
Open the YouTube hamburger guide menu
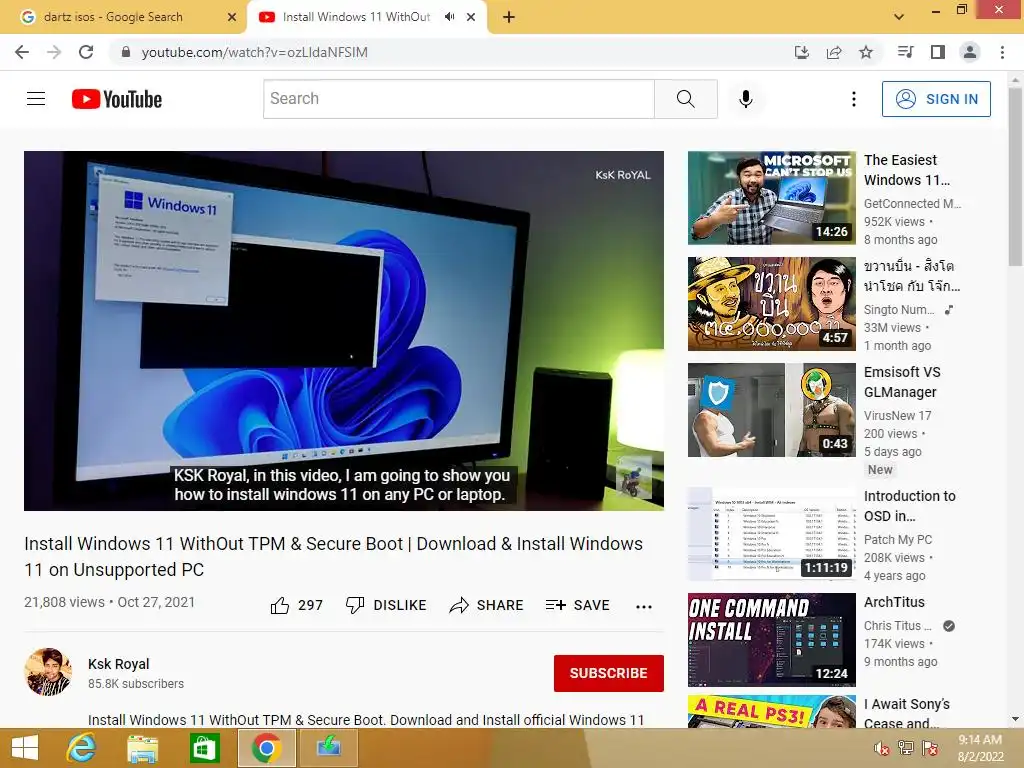pyautogui.click(x=36, y=99)
